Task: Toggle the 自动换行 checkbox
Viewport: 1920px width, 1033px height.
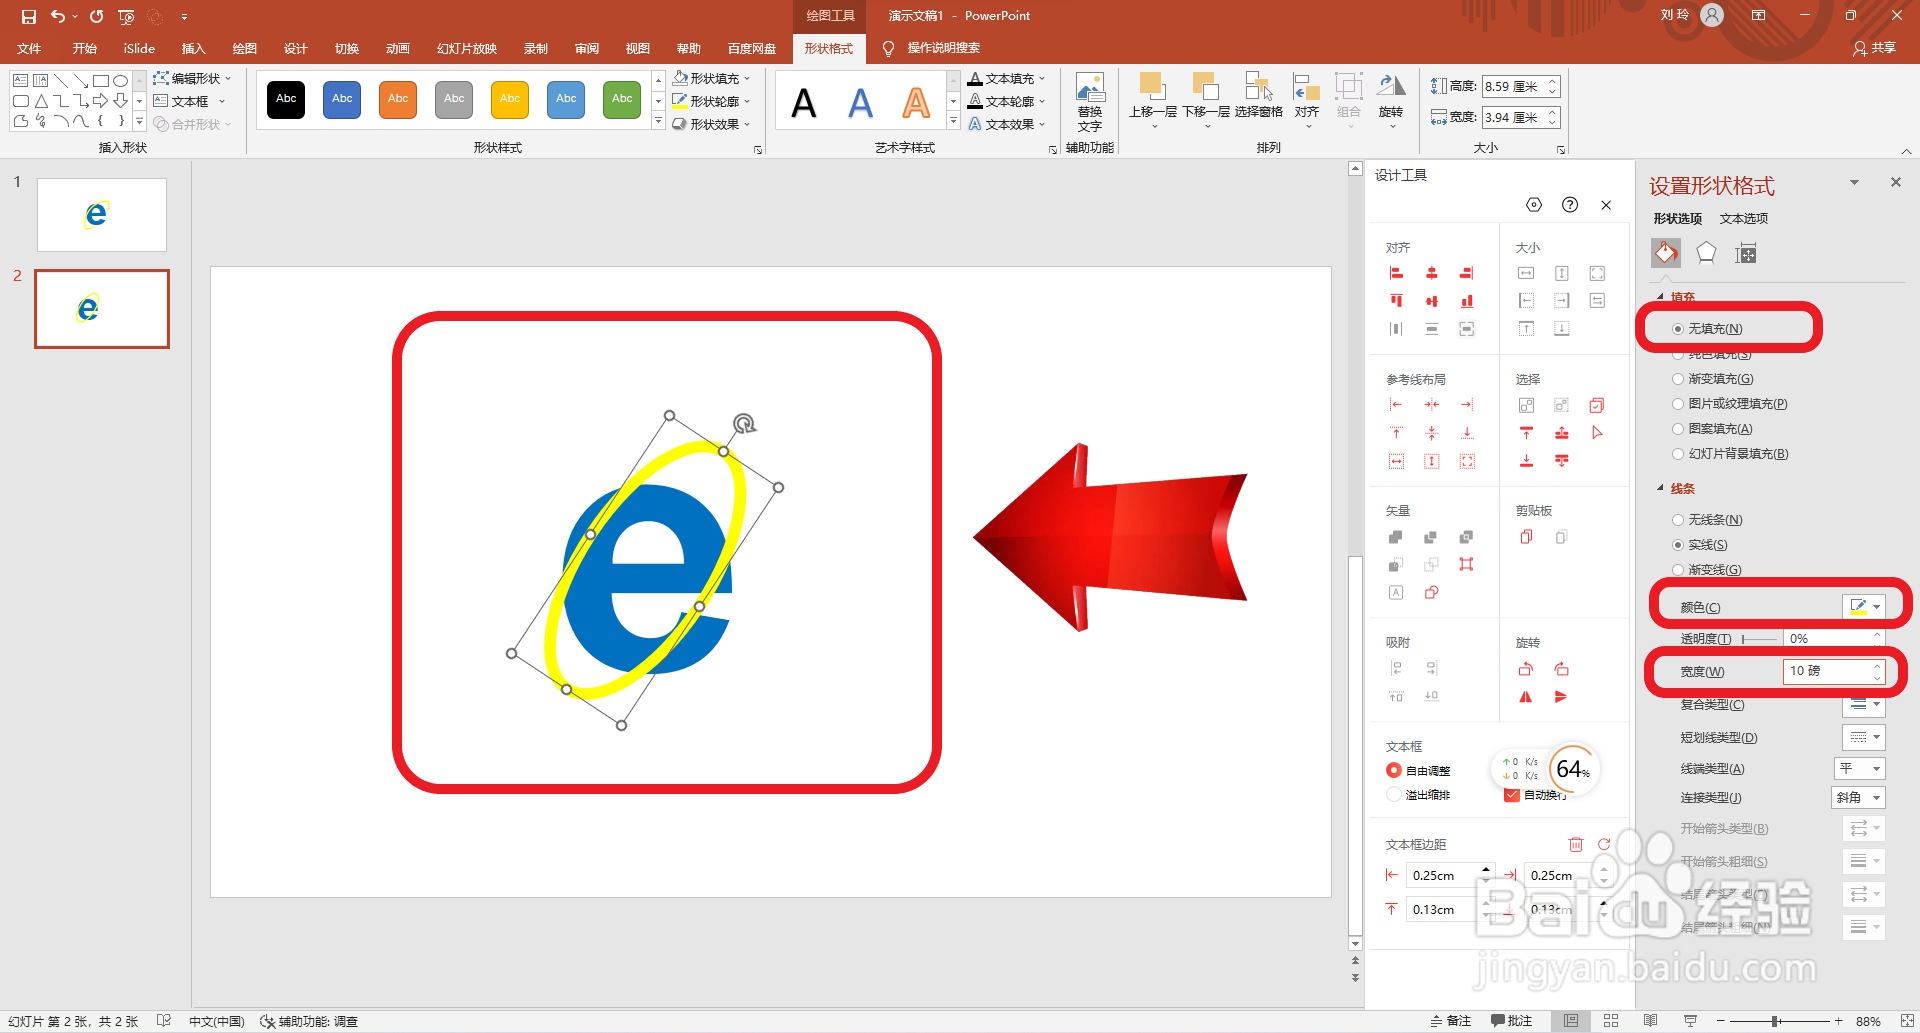Action: pos(1512,795)
